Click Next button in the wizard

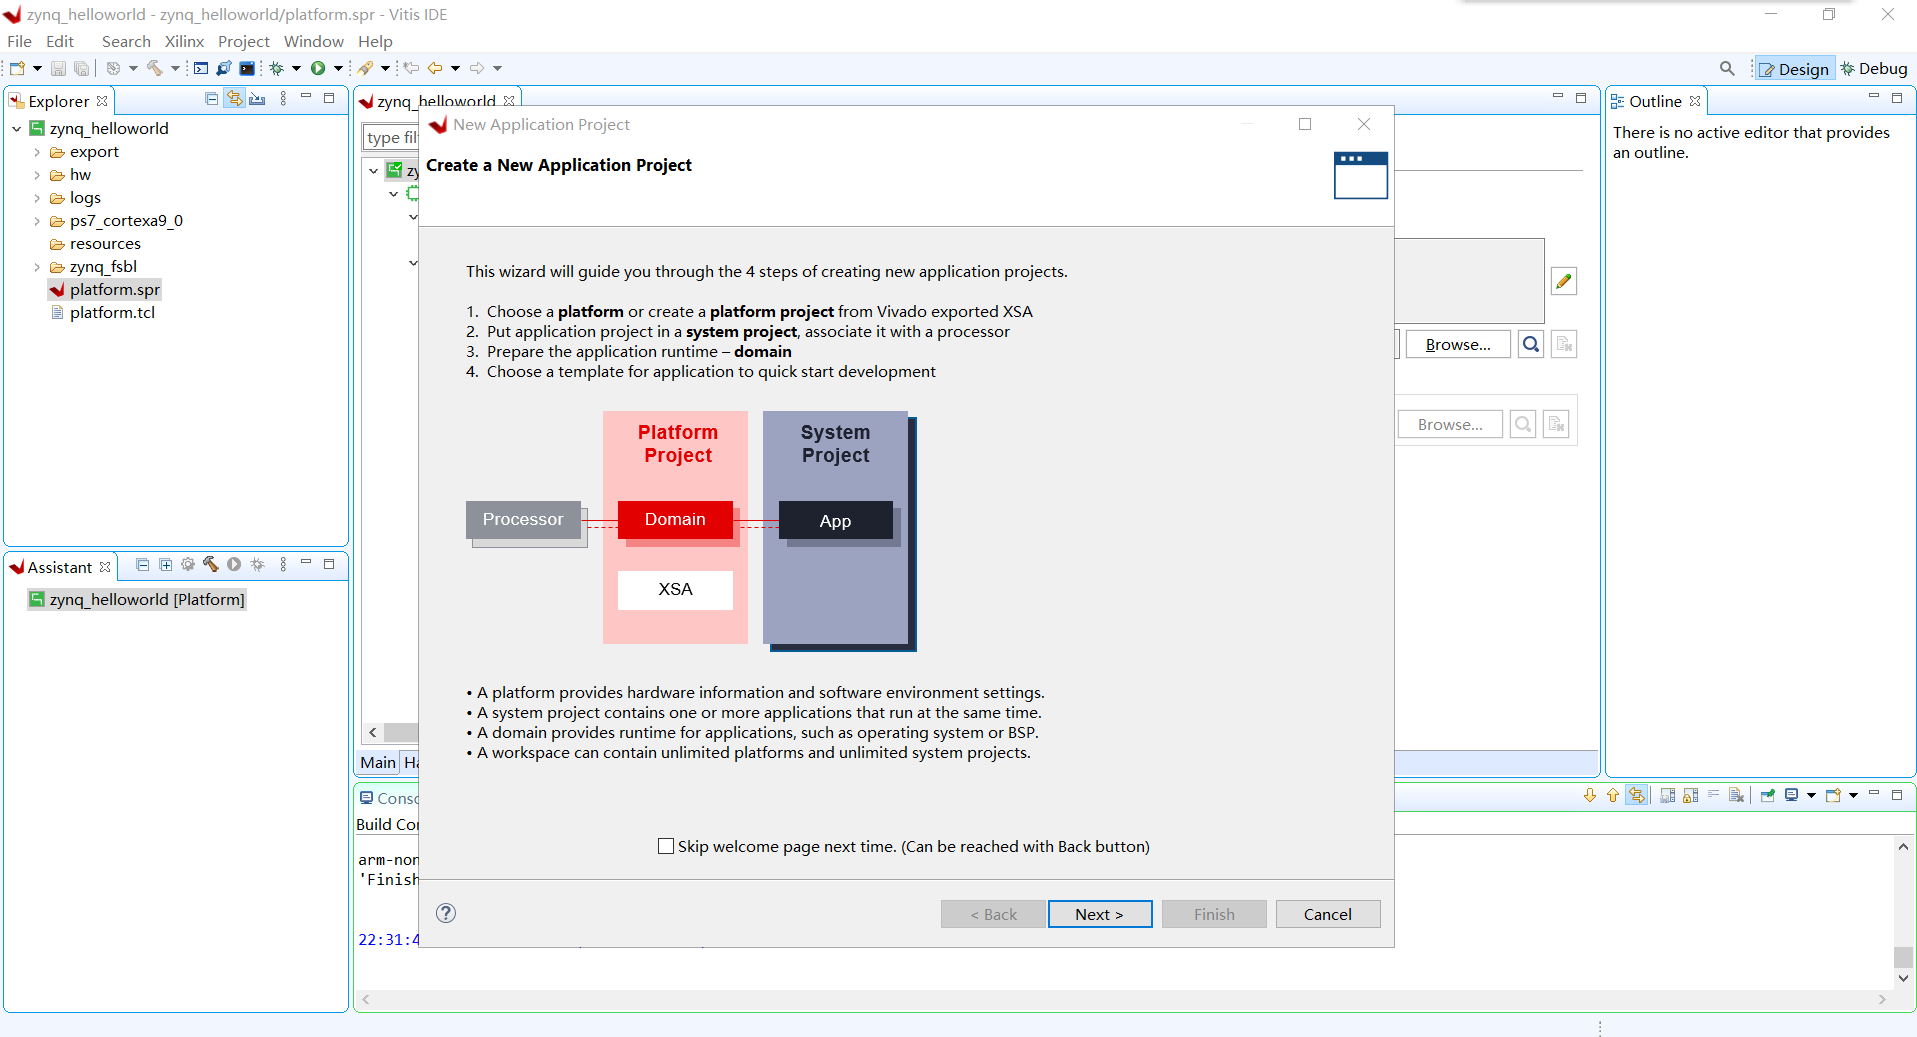1100,914
